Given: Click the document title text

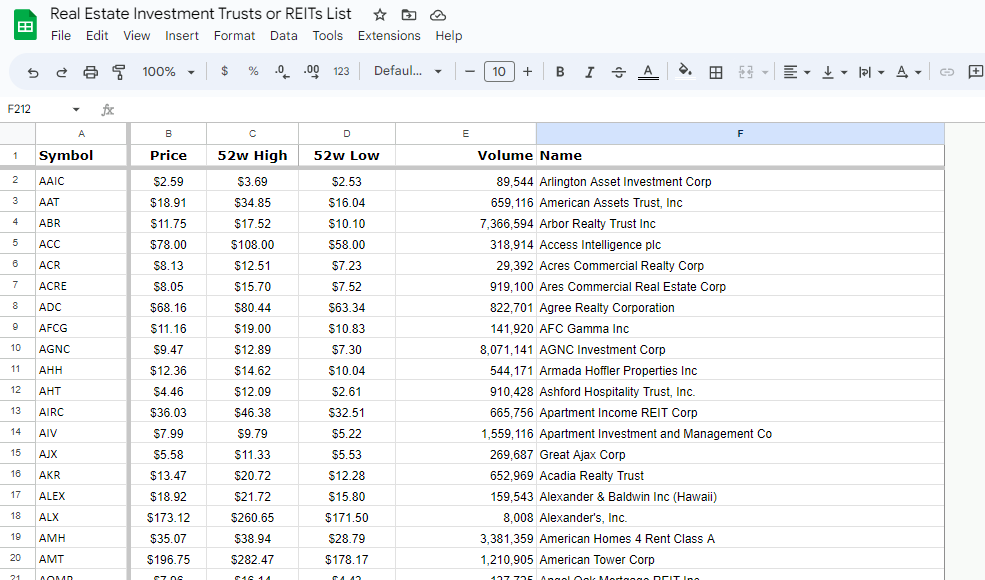Looking at the screenshot, I should click(200, 14).
